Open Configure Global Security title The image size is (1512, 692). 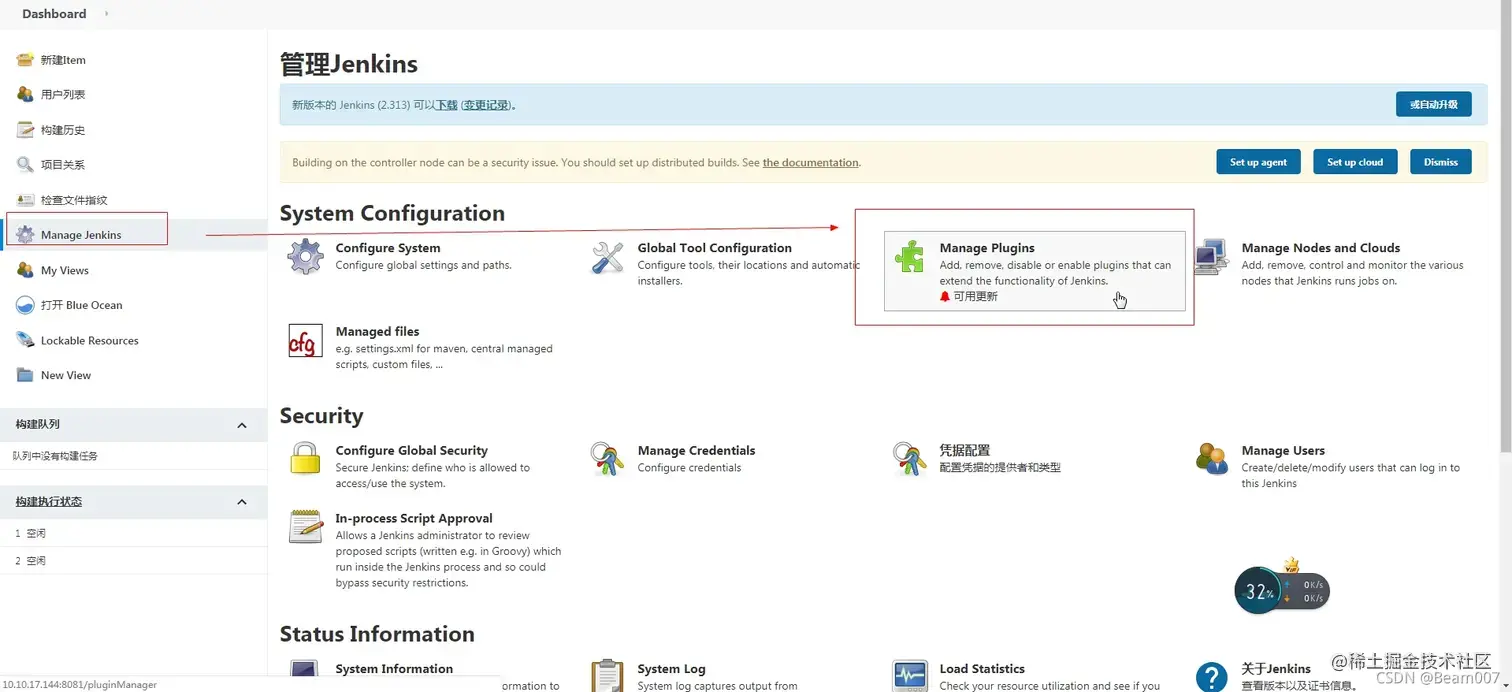point(411,451)
